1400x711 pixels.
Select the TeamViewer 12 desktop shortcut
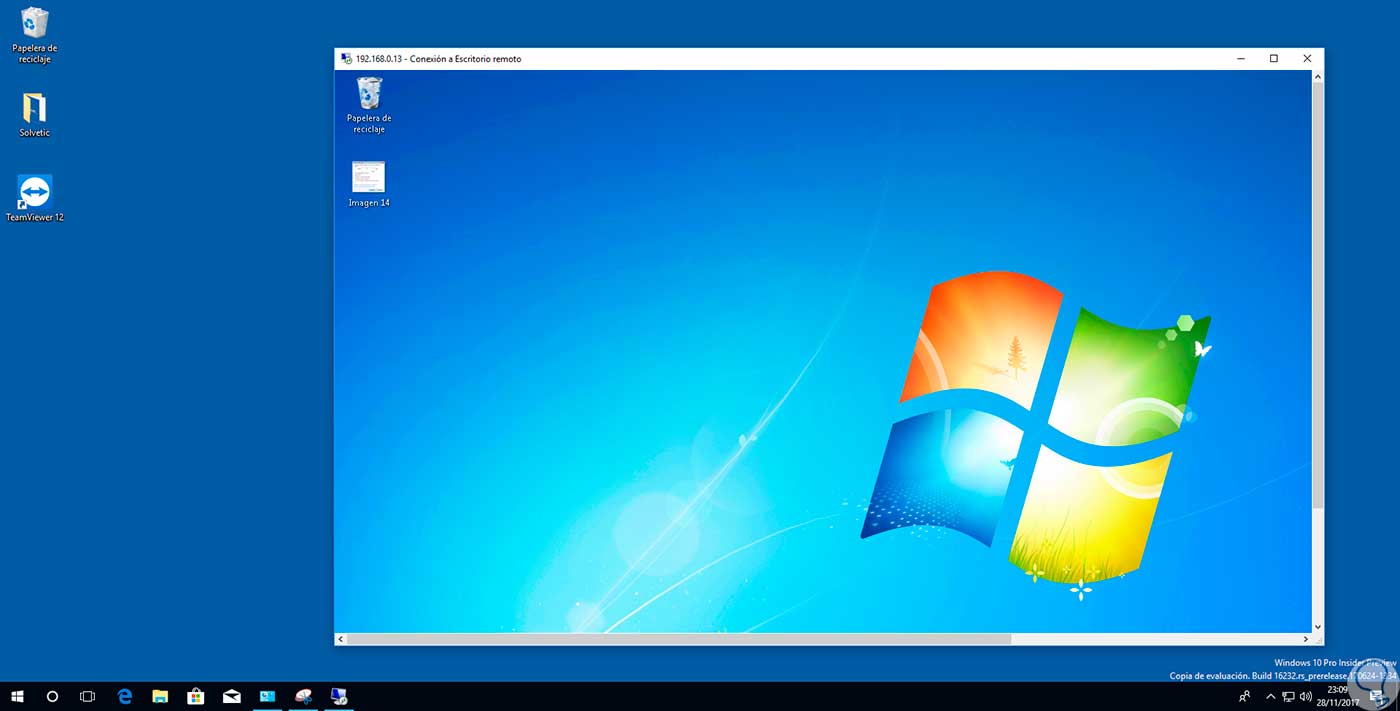35,198
